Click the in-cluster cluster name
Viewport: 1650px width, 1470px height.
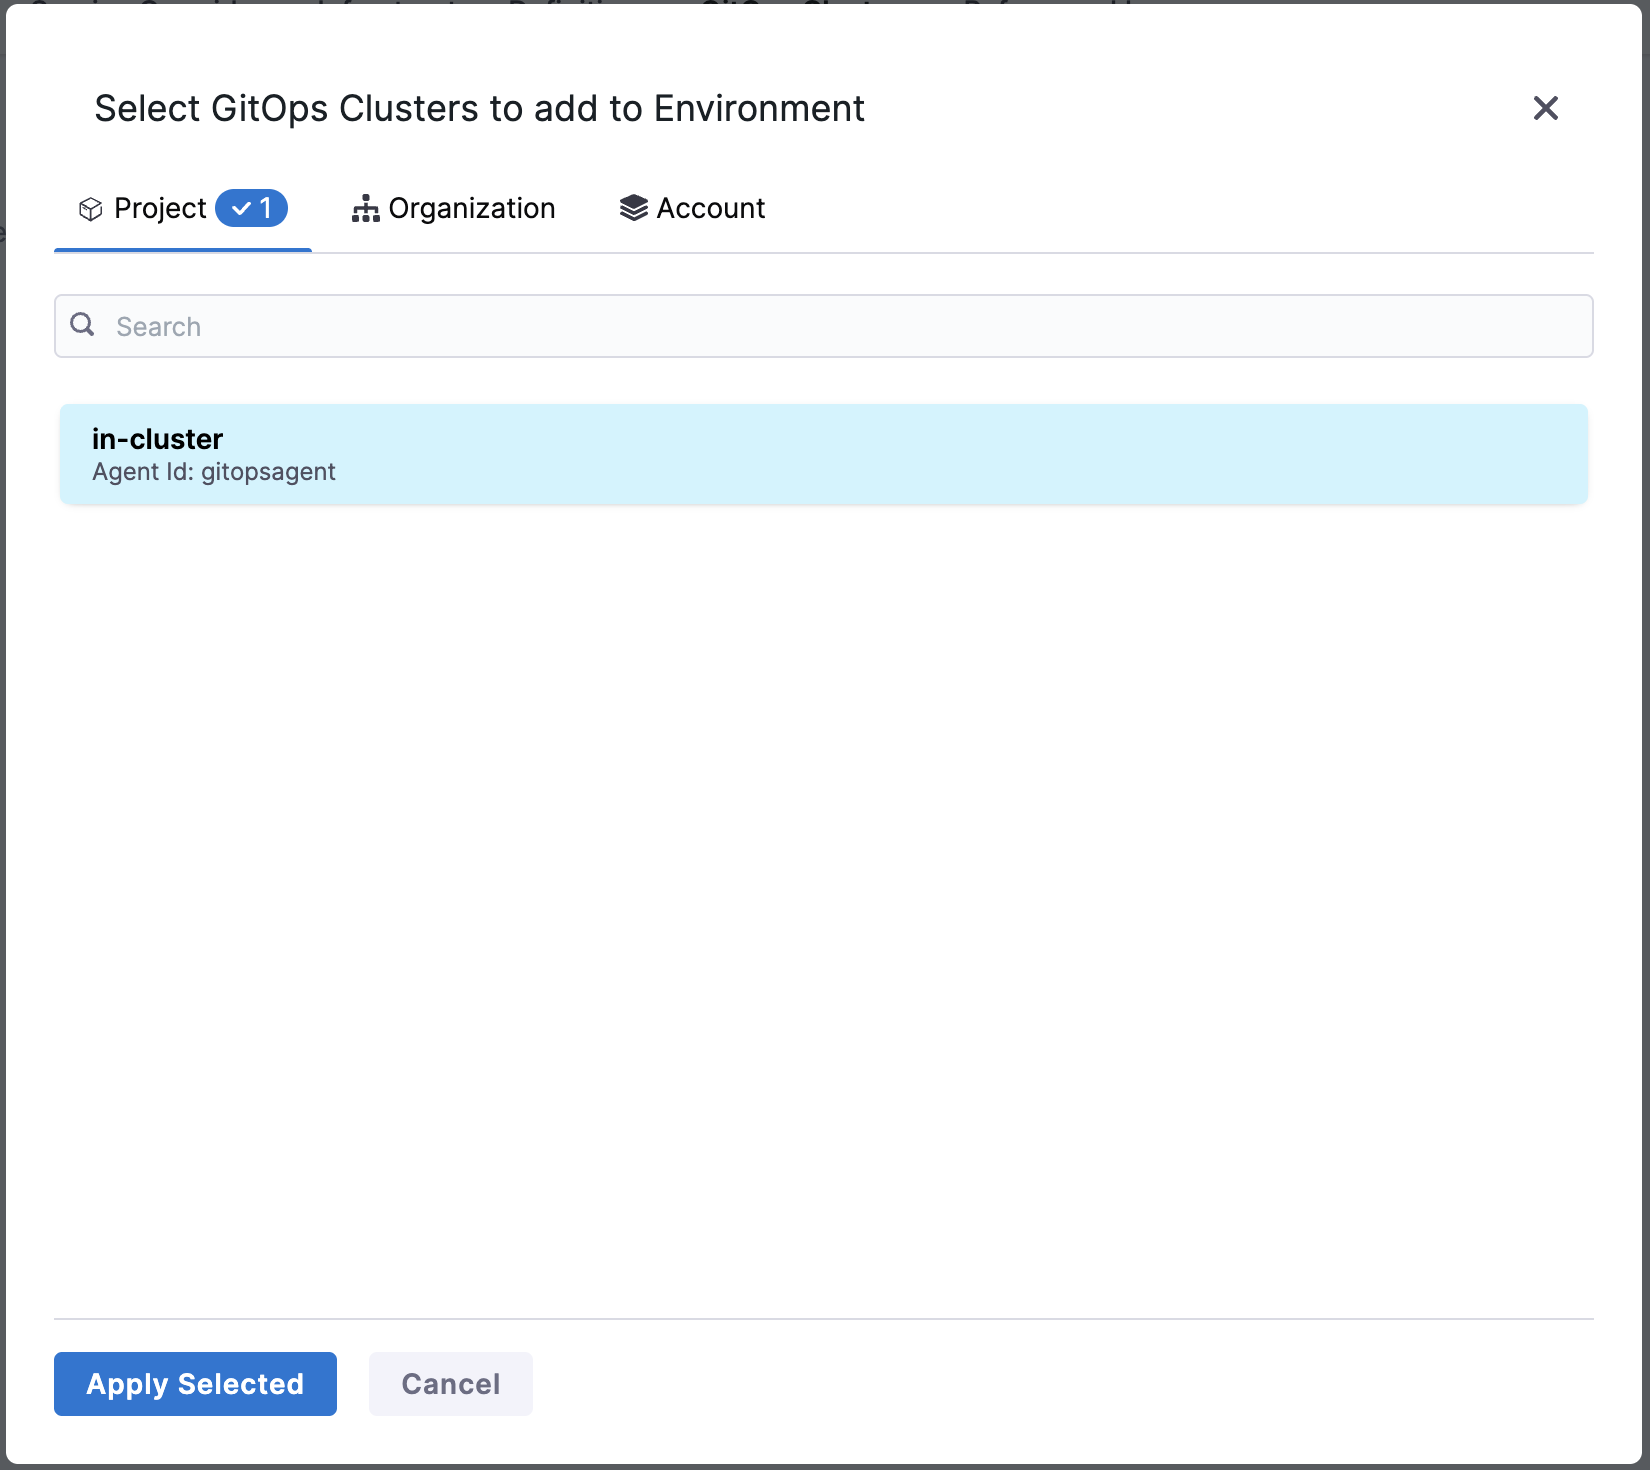coord(157,439)
